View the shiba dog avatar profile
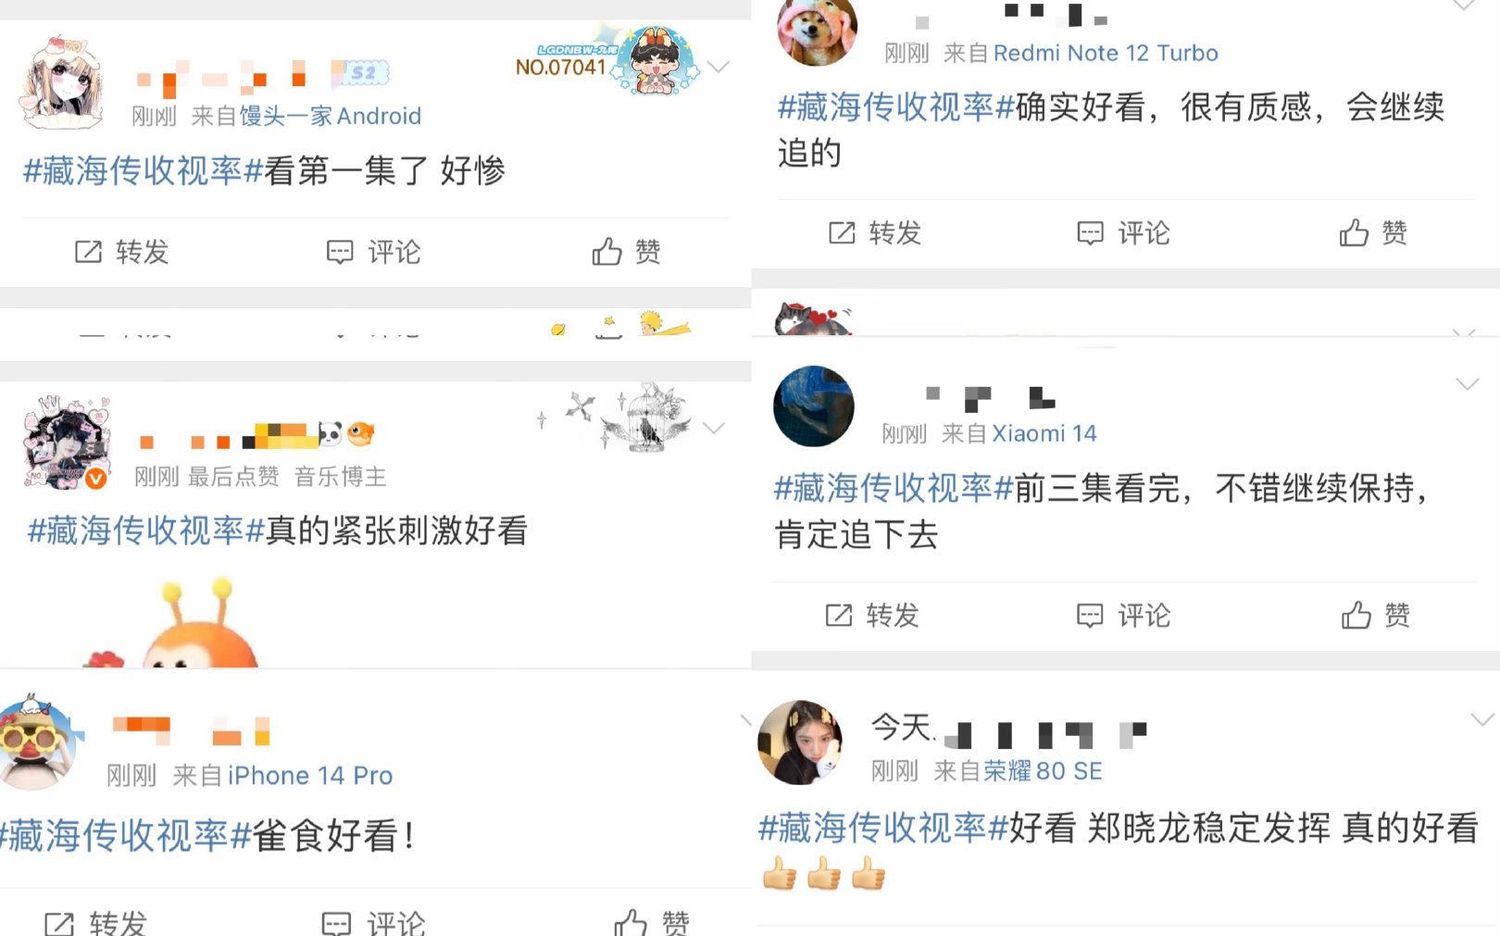 tap(817, 30)
